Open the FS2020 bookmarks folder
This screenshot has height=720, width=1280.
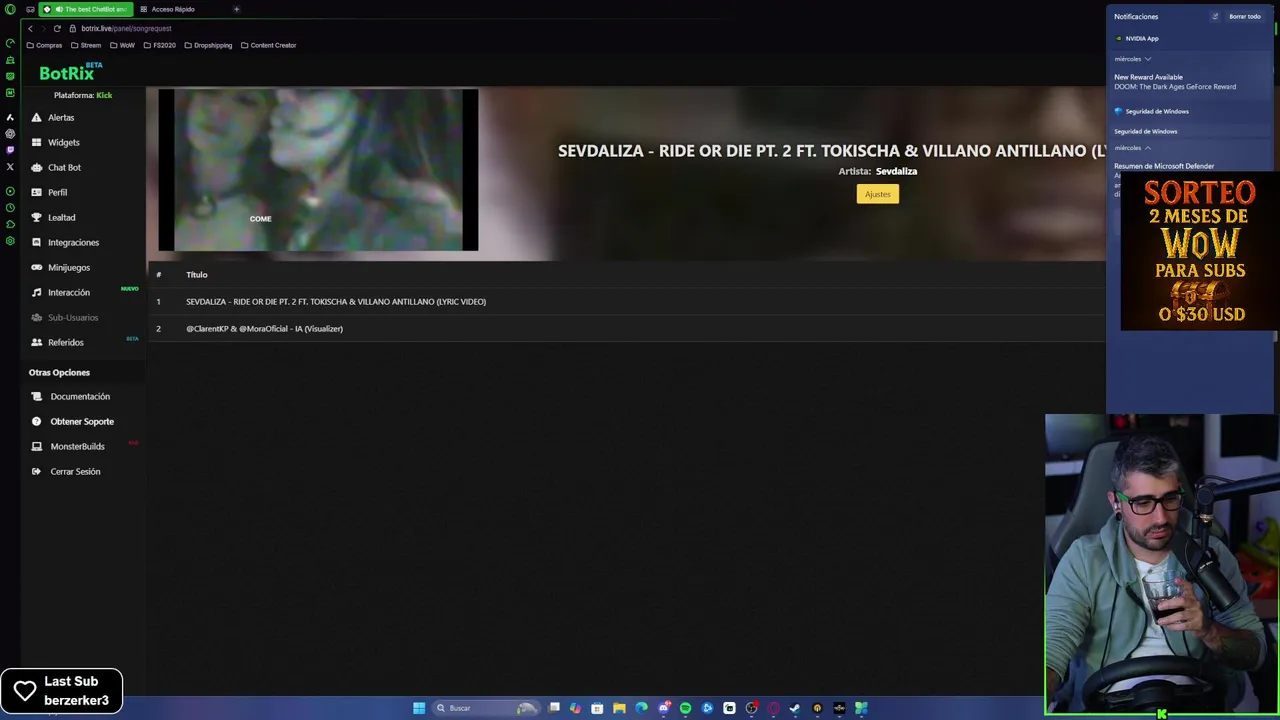coord(160,45)
